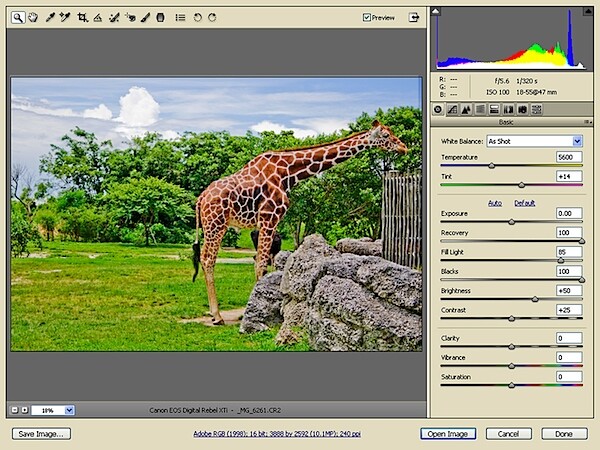The height and width of the screenshot is (450, 600).
Task: Open the White Balance dropdown
Action: pos(535,141)
